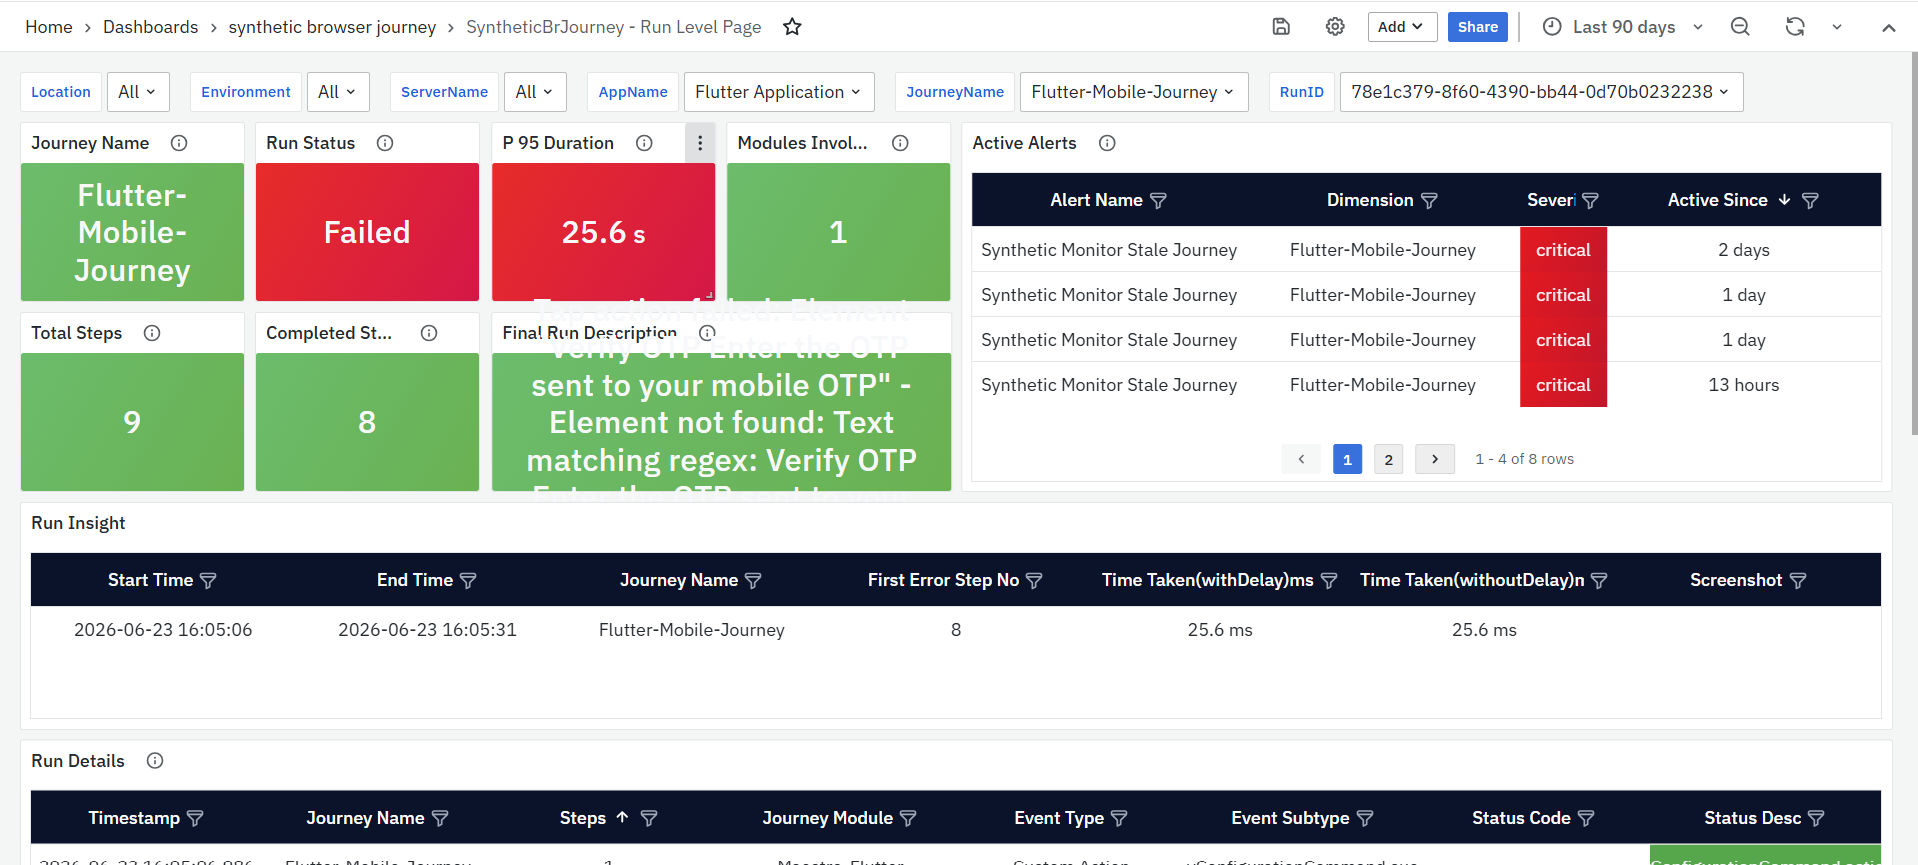
Task: Click the Failed run status tile
Action: click(367, 232)
